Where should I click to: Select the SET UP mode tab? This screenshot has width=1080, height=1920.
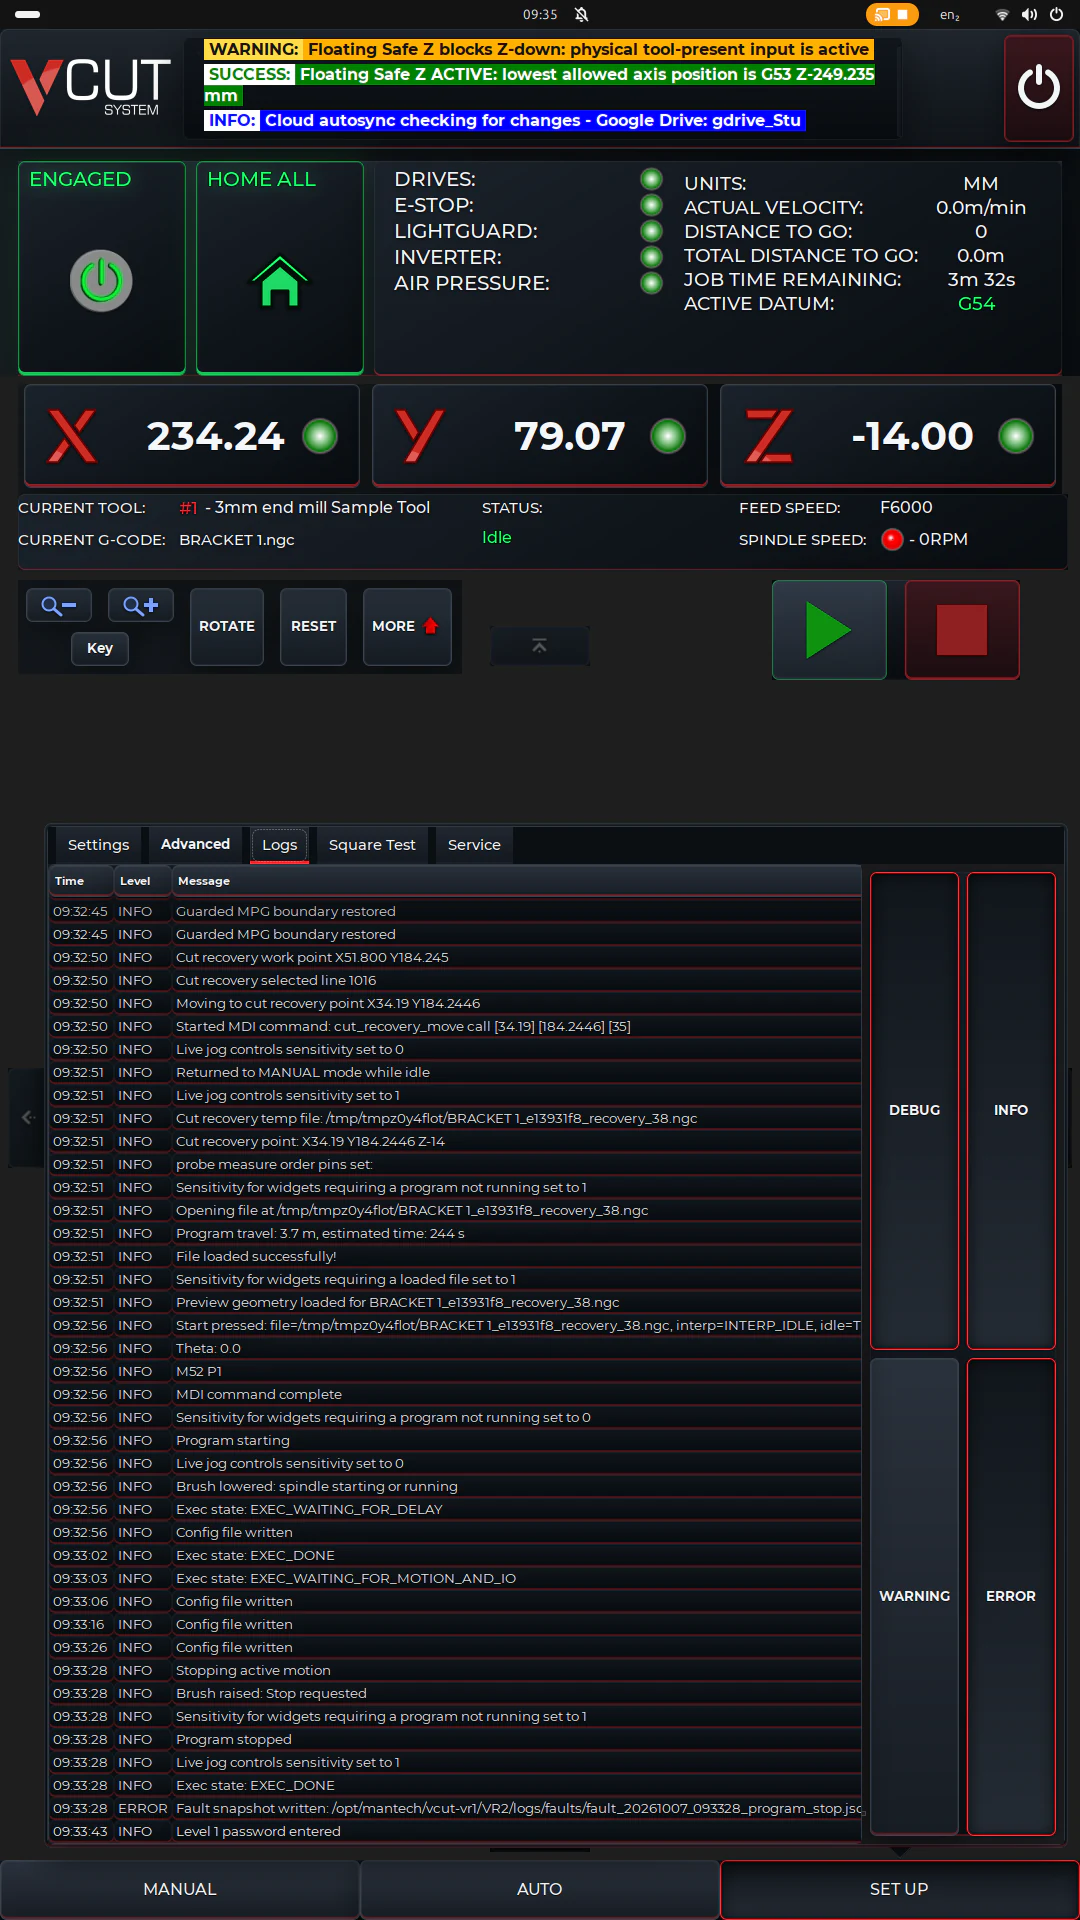pos(899,1889)
